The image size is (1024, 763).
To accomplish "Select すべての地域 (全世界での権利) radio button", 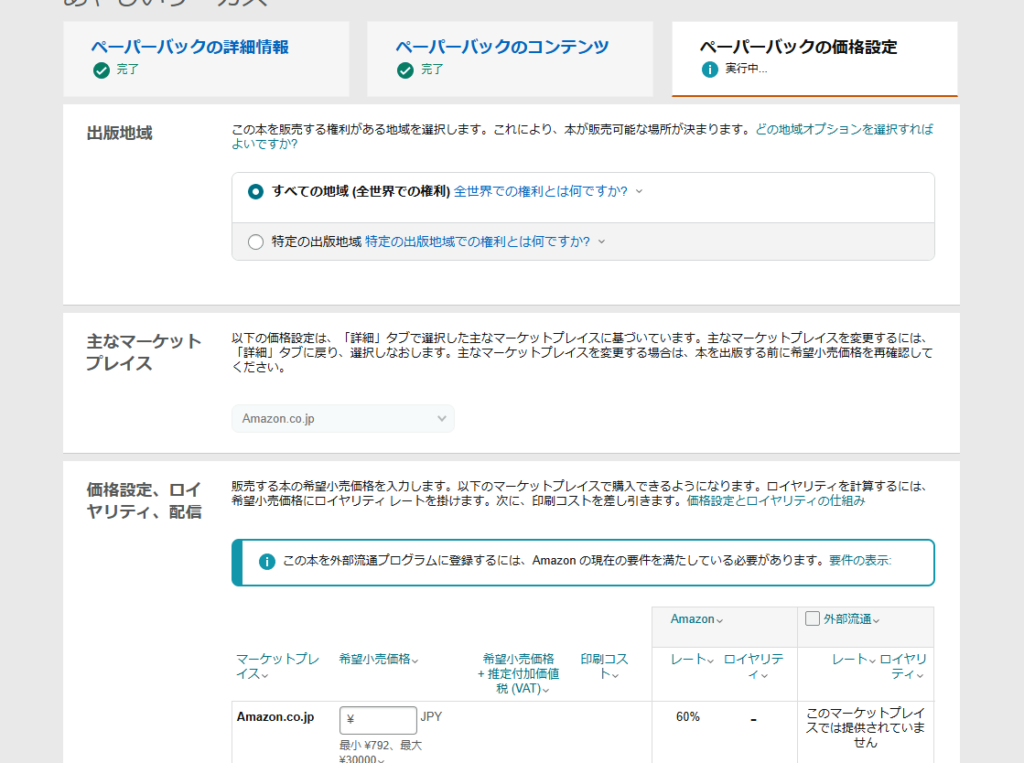I will (255, 191).
